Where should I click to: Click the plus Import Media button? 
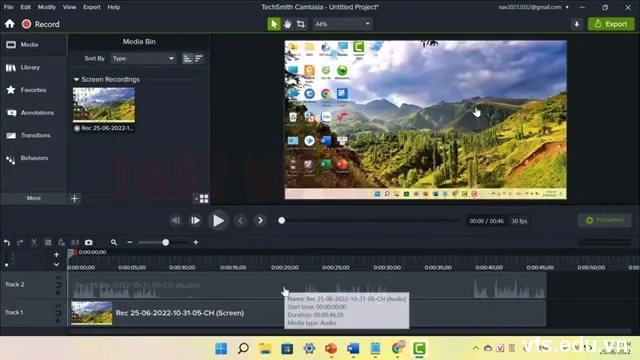coord(74,199)
